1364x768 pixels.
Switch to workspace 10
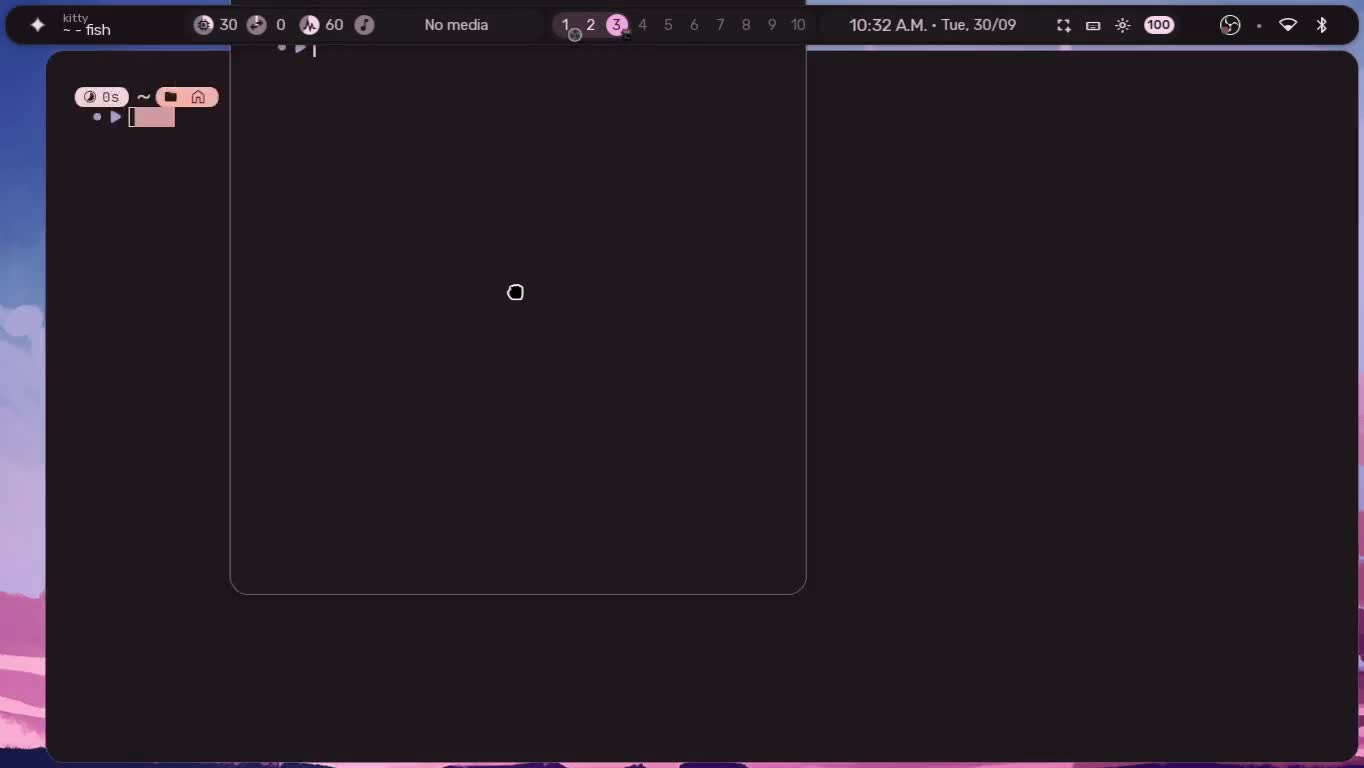click(798, 25)
